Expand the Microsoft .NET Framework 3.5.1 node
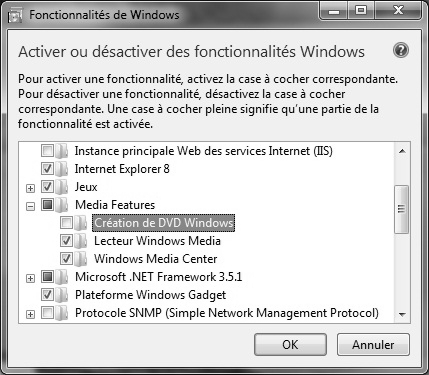 coord(30,278)
